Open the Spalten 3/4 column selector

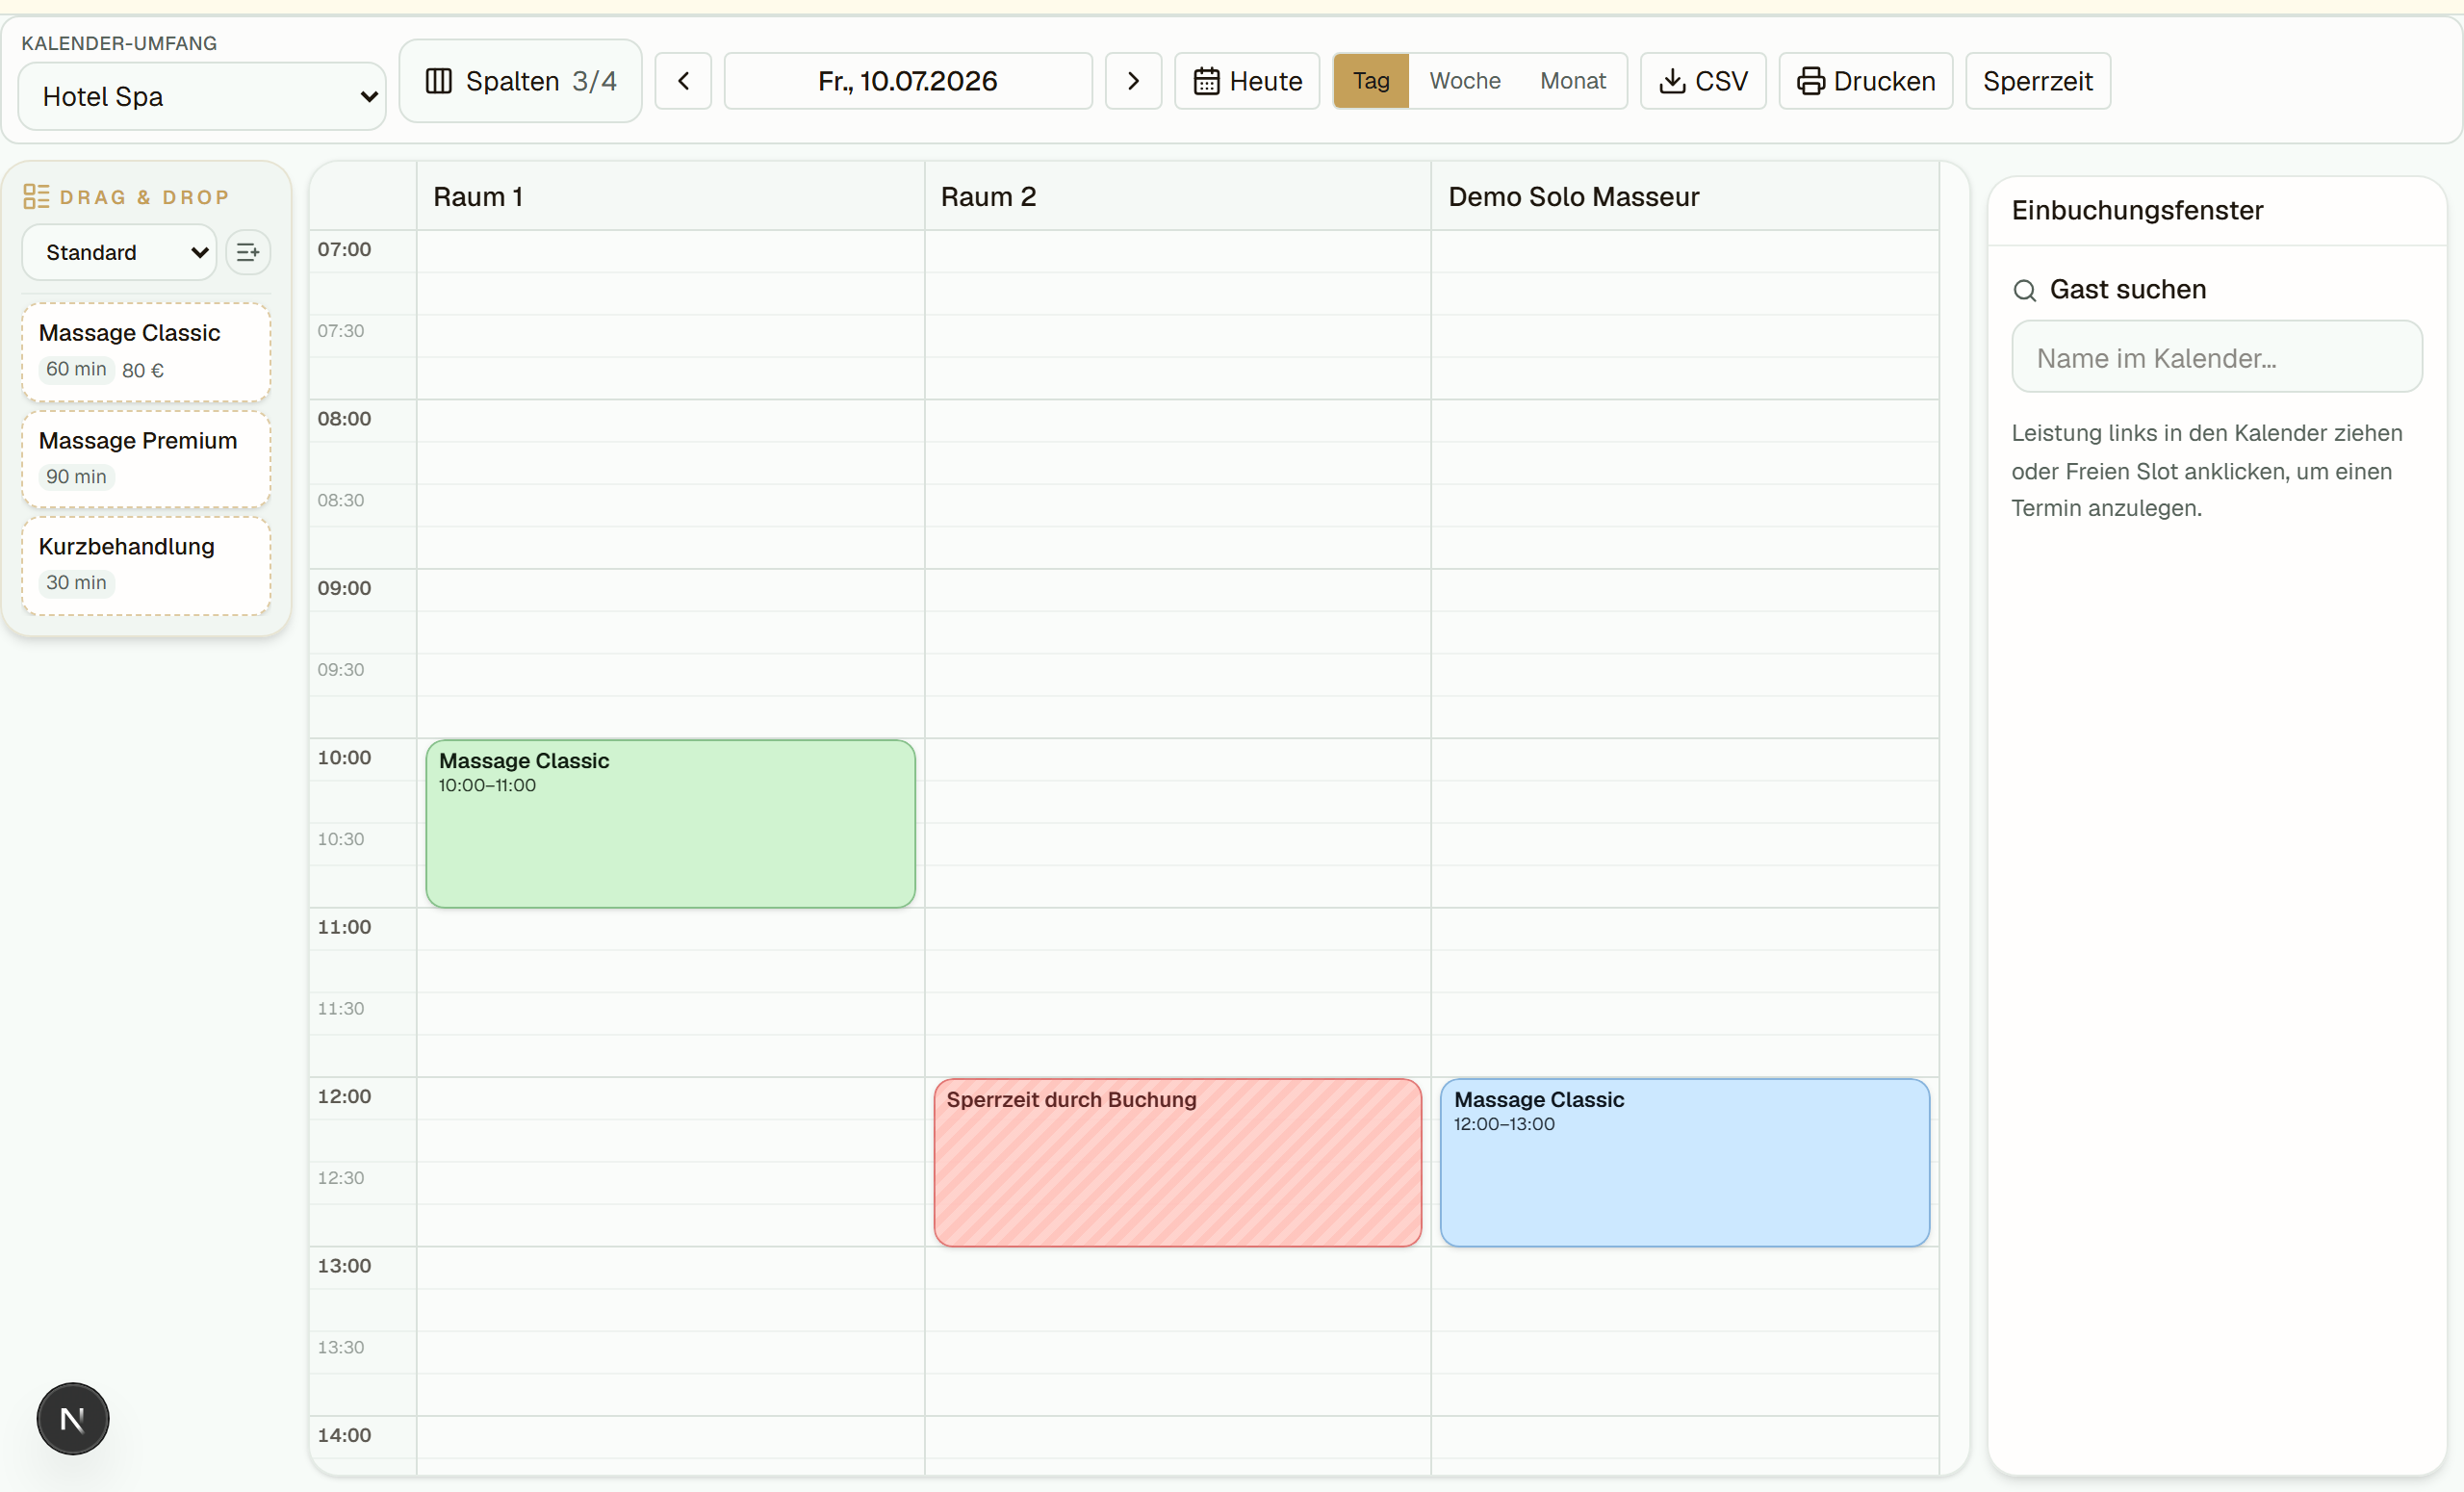[520, 81]
